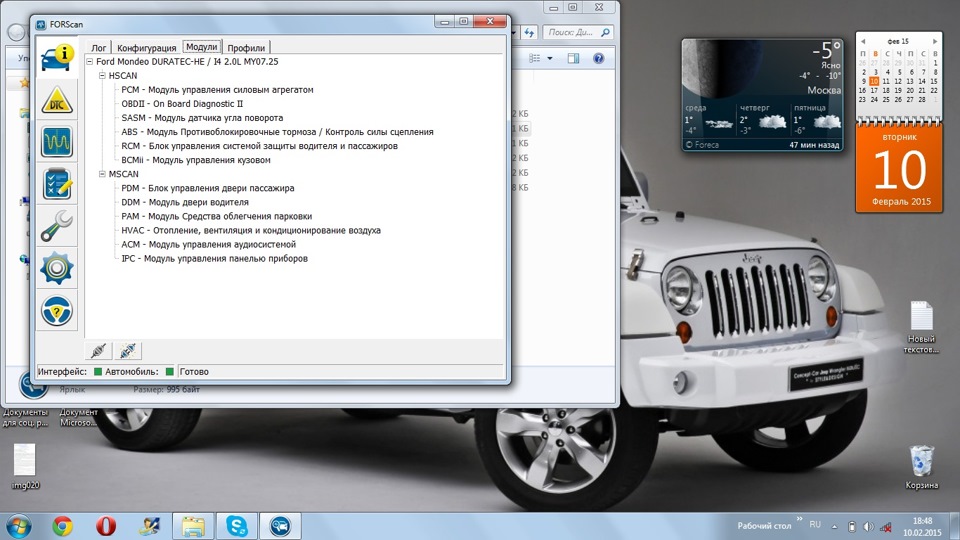Open Explorer help question mark icon

tap(599, 58)
